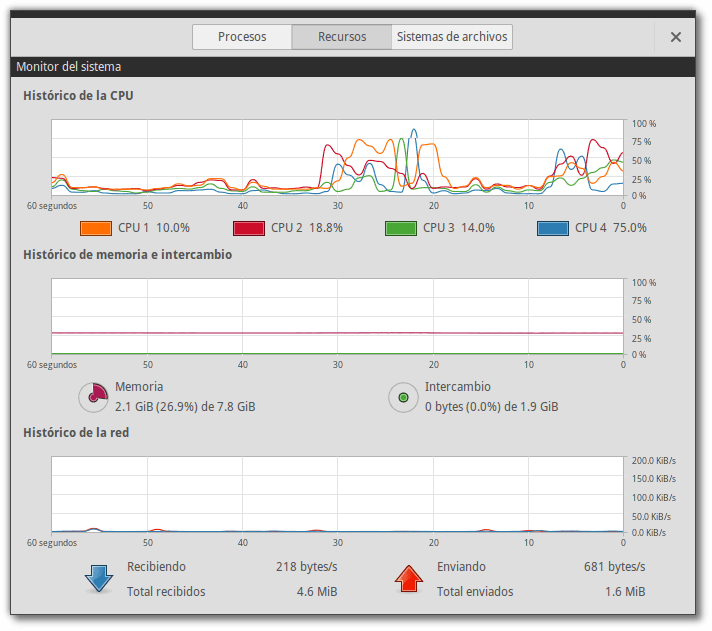Image resolution: width=712 pixels, height=631 pixels.
Task: Select the Recursos tab
Action: 341,37
